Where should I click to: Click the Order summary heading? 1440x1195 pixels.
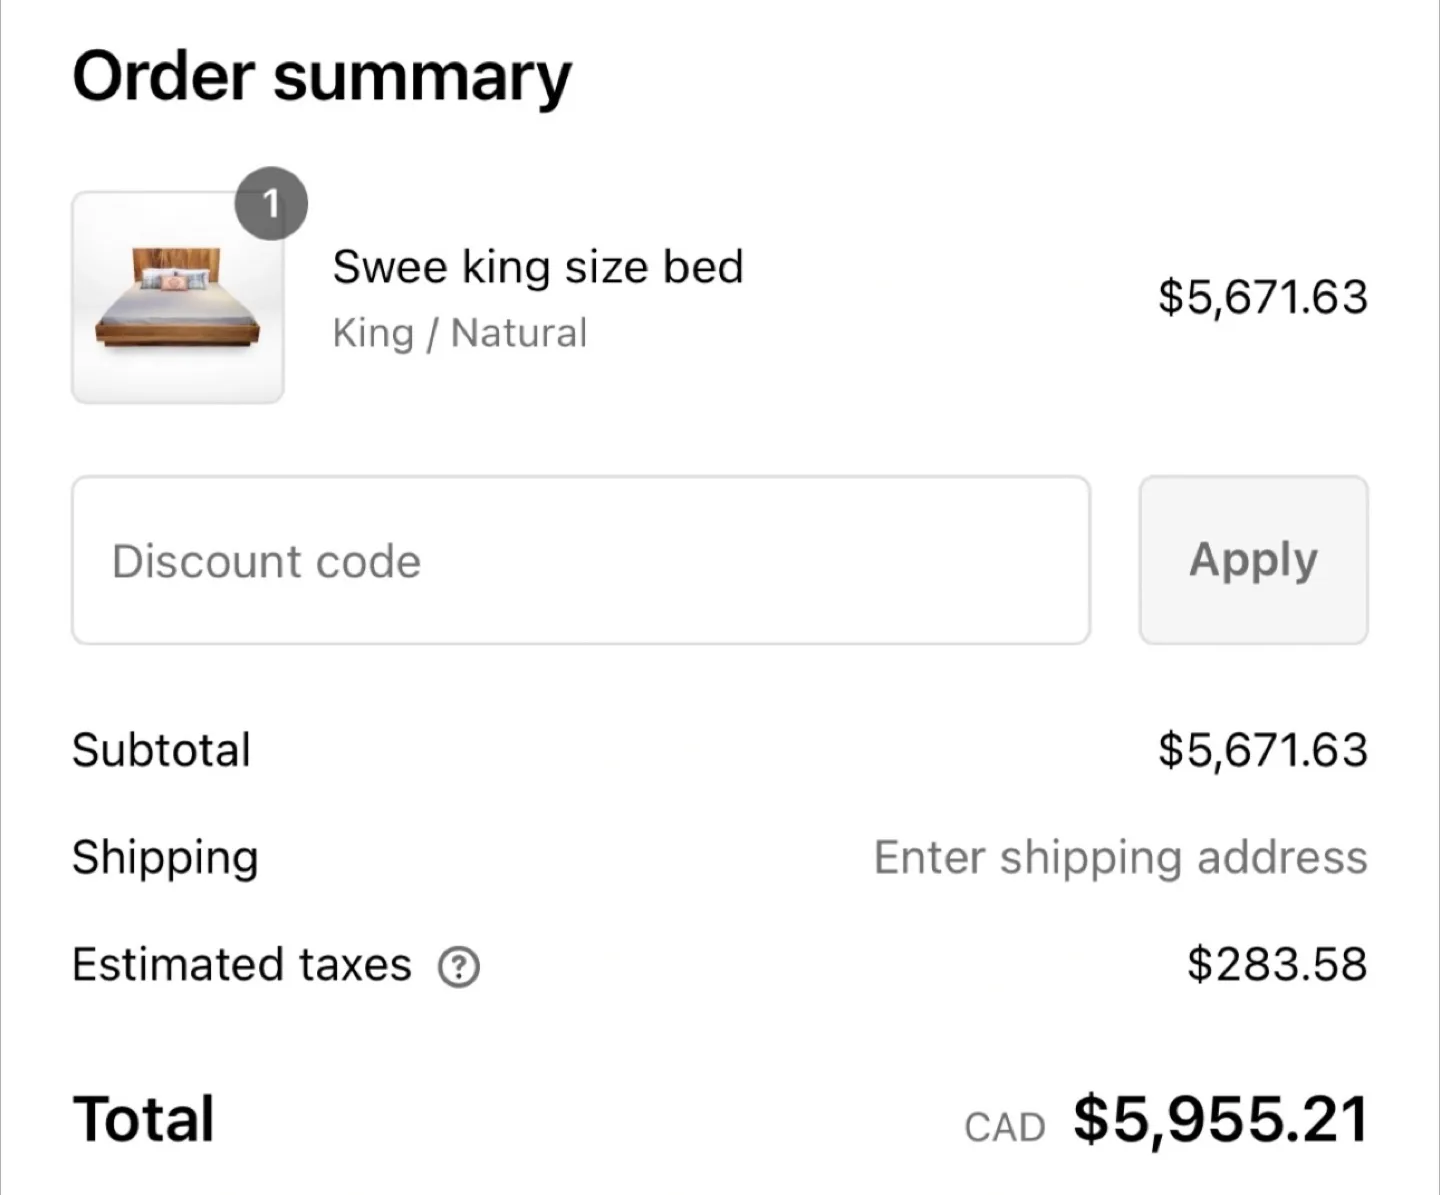pyautogui.click(x=322, y=76)
